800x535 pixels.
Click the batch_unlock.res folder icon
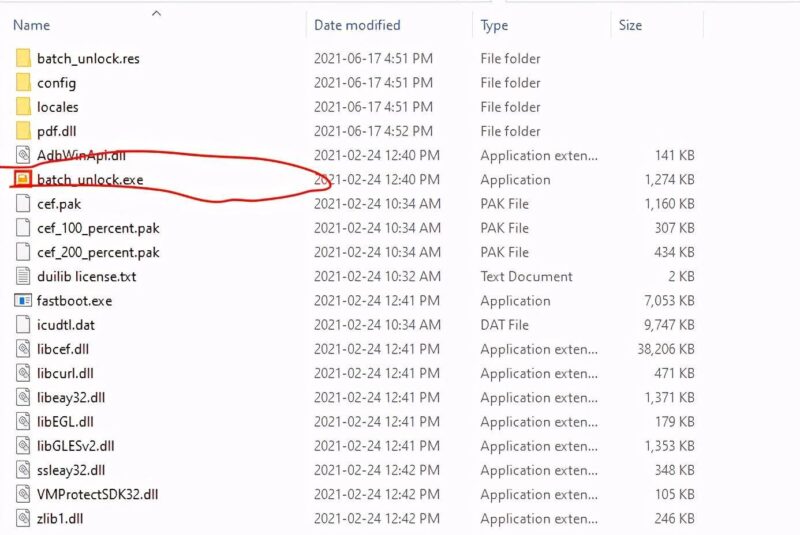pyautogui.click(x=23, y=59)
